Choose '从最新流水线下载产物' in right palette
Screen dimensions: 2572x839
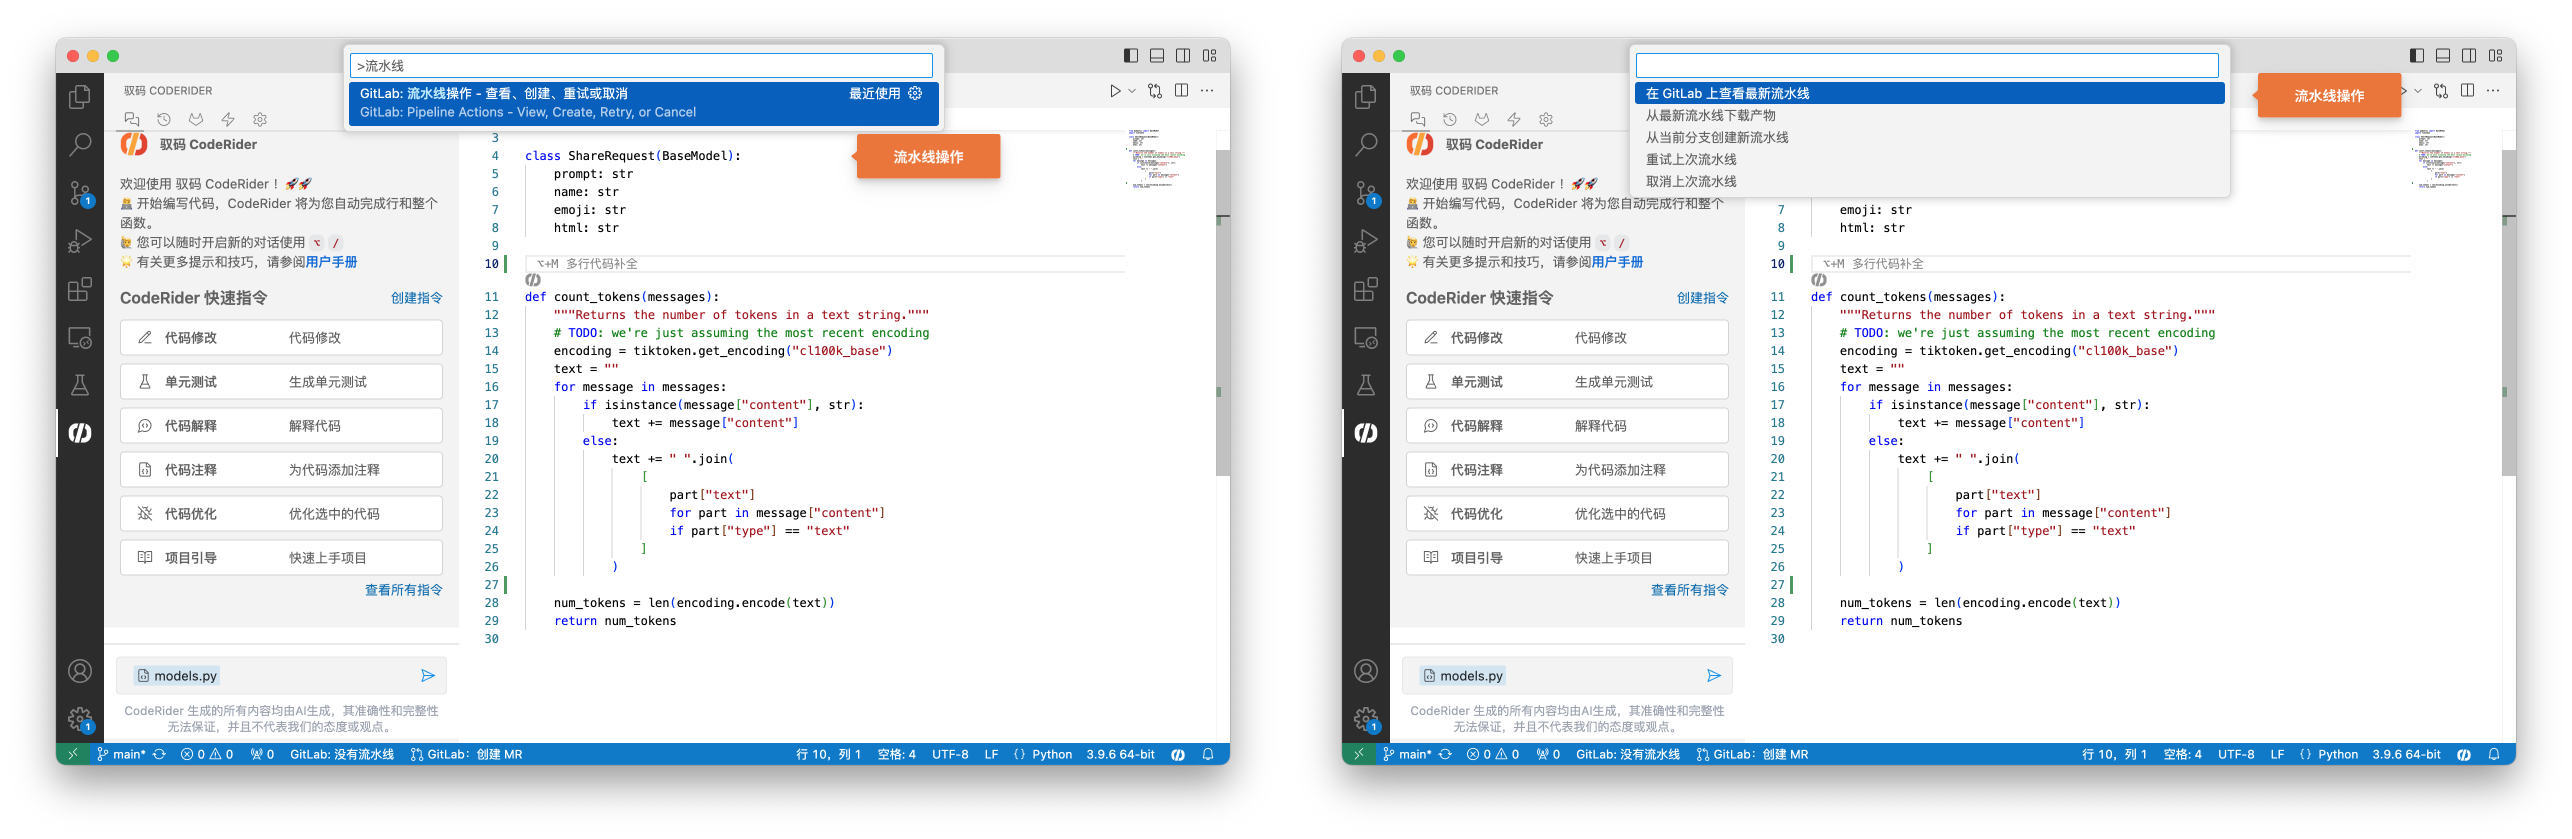tap(1929, 115)
